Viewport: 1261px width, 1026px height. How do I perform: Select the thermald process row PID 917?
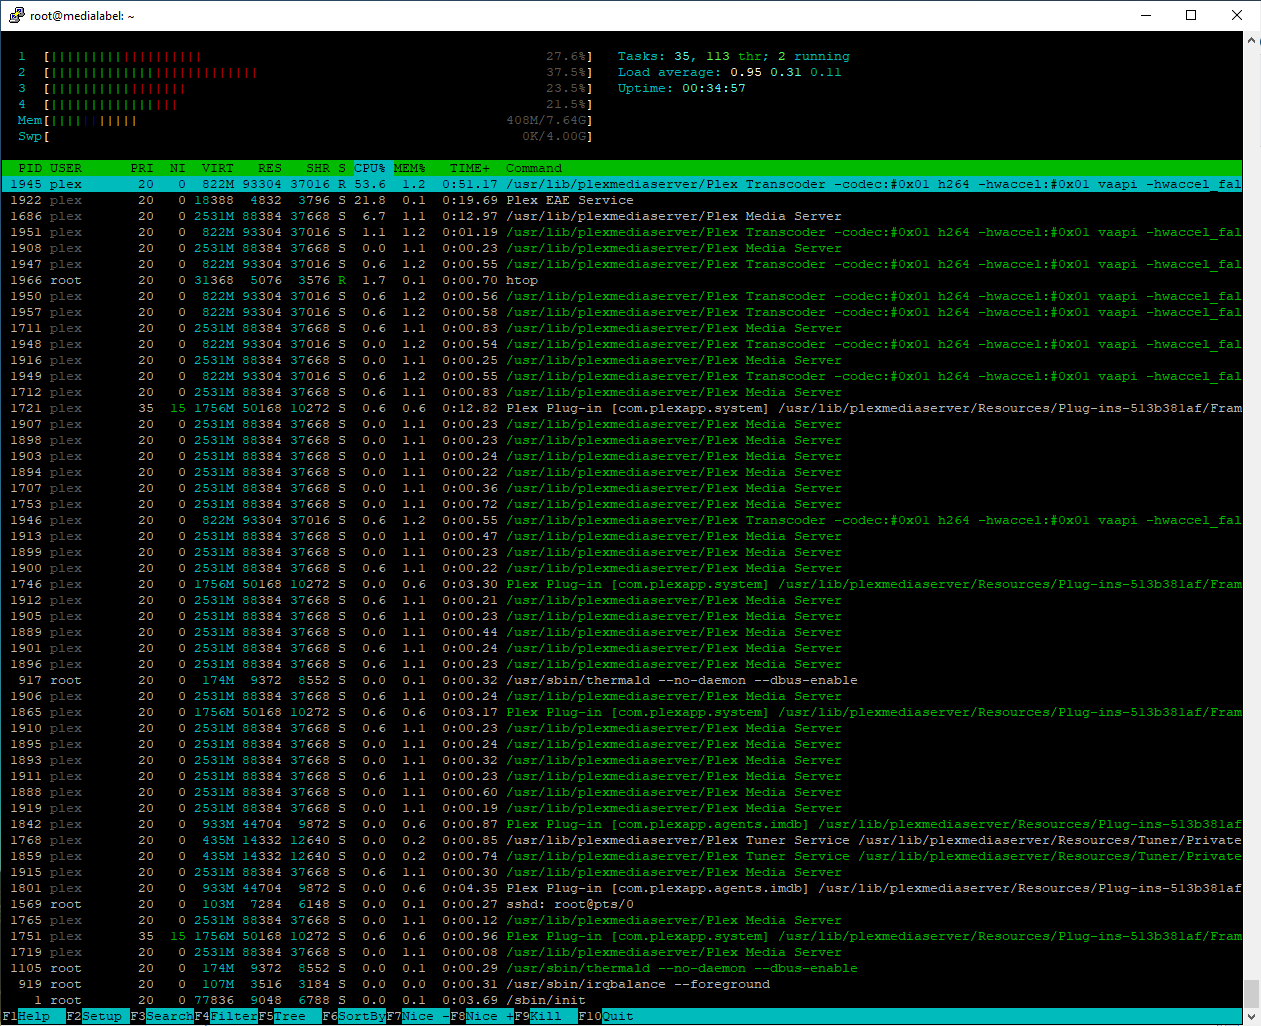tap(622, 680)
